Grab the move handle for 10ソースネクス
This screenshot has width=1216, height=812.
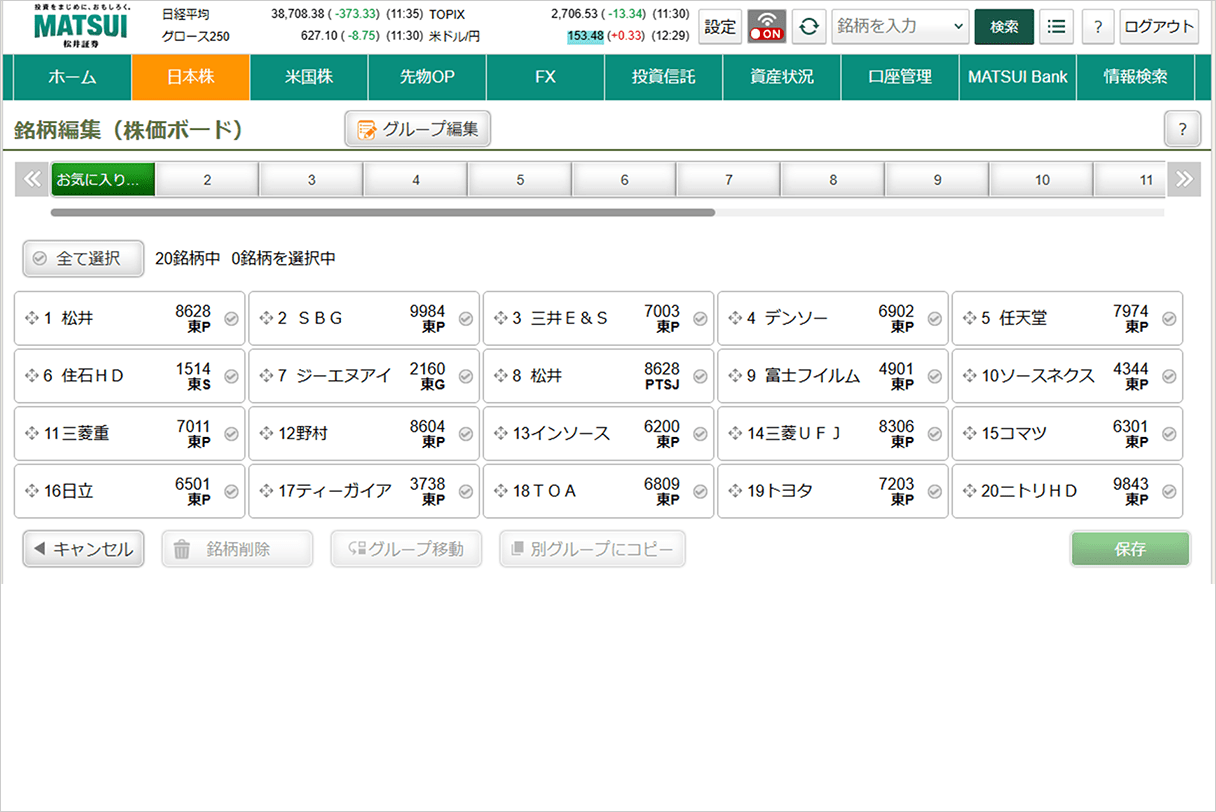pos(969,376)
